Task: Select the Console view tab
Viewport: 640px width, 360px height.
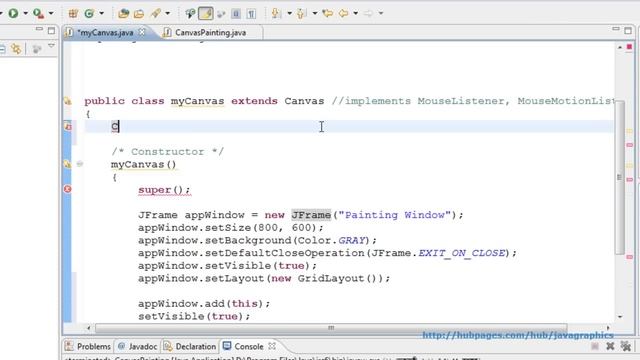Action: pyautogui.click(x=249, y=347)
